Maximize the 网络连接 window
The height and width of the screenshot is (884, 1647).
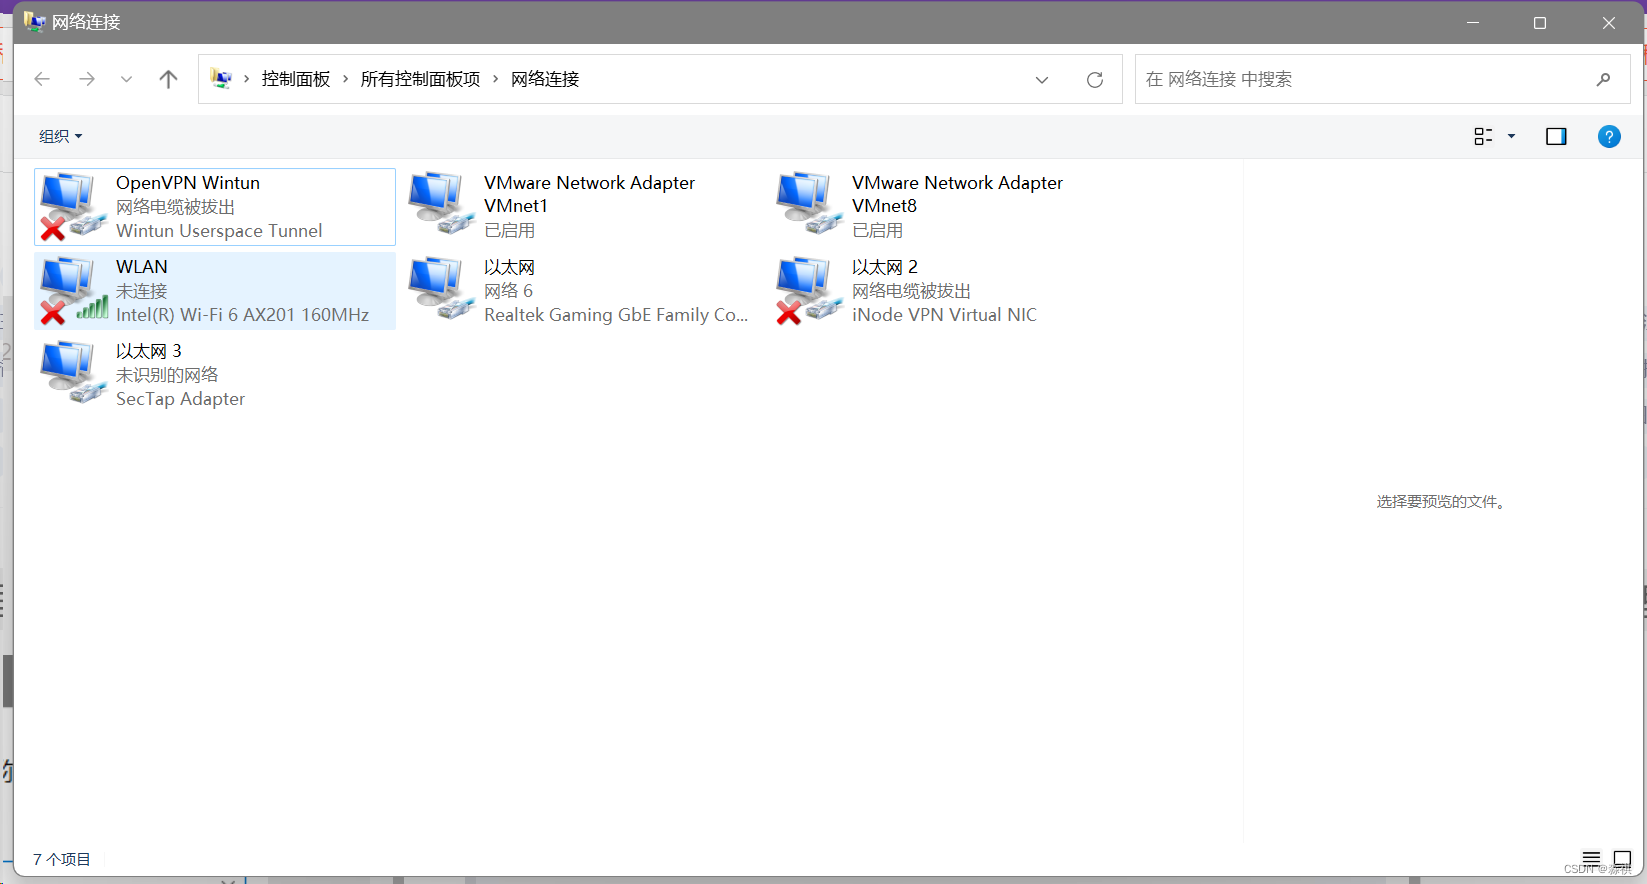click(1540, 22)
